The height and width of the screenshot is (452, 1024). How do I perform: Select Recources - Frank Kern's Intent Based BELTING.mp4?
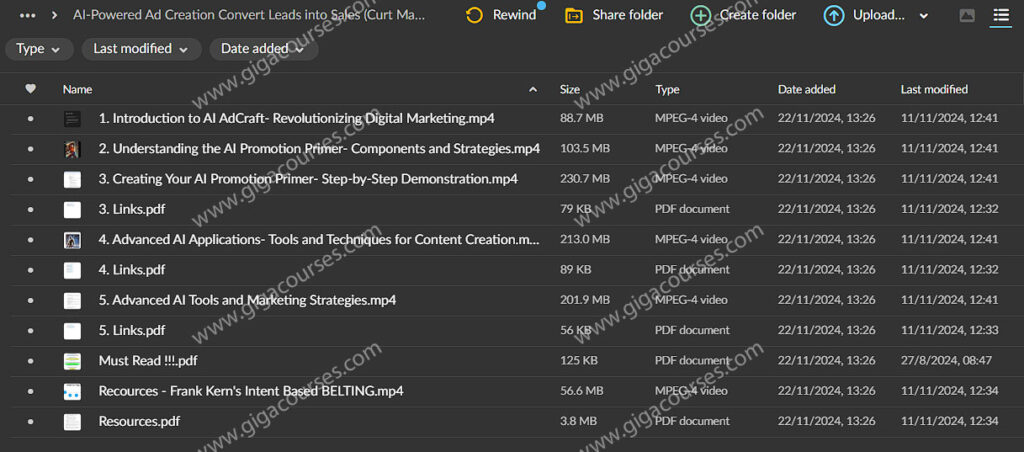tap(251, 391)
